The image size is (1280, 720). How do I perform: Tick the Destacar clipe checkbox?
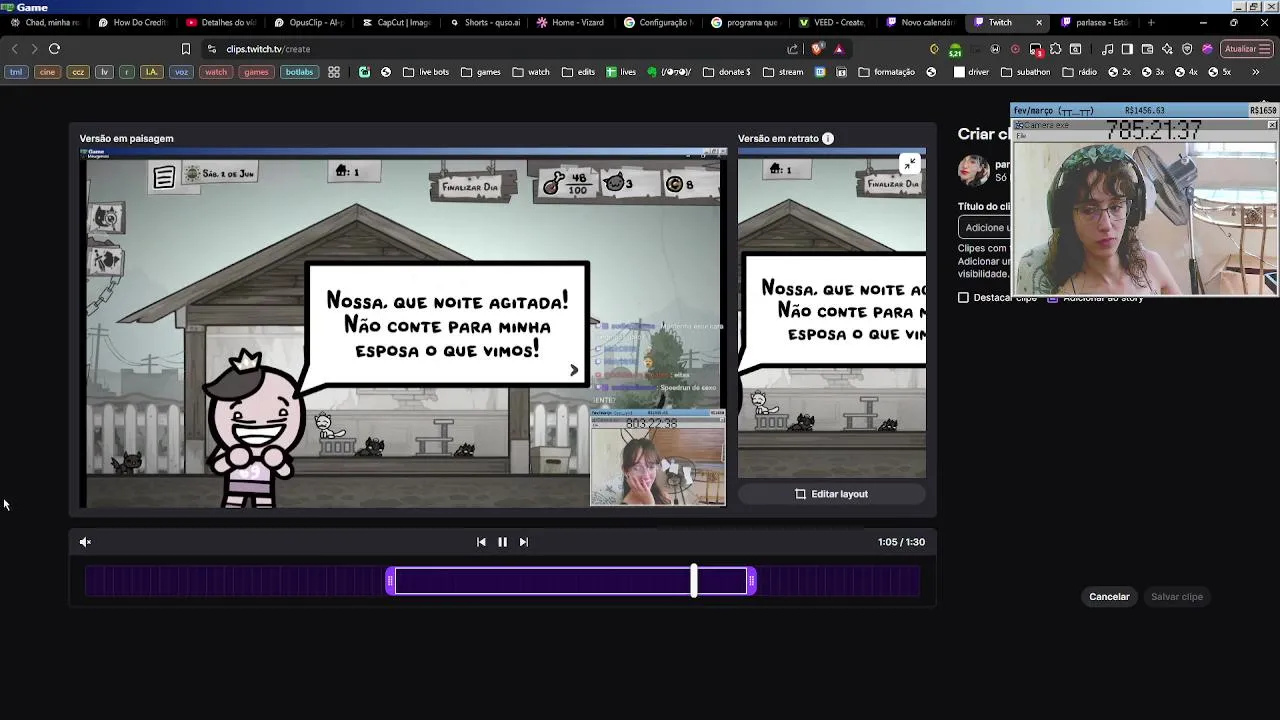pos(963,298)
